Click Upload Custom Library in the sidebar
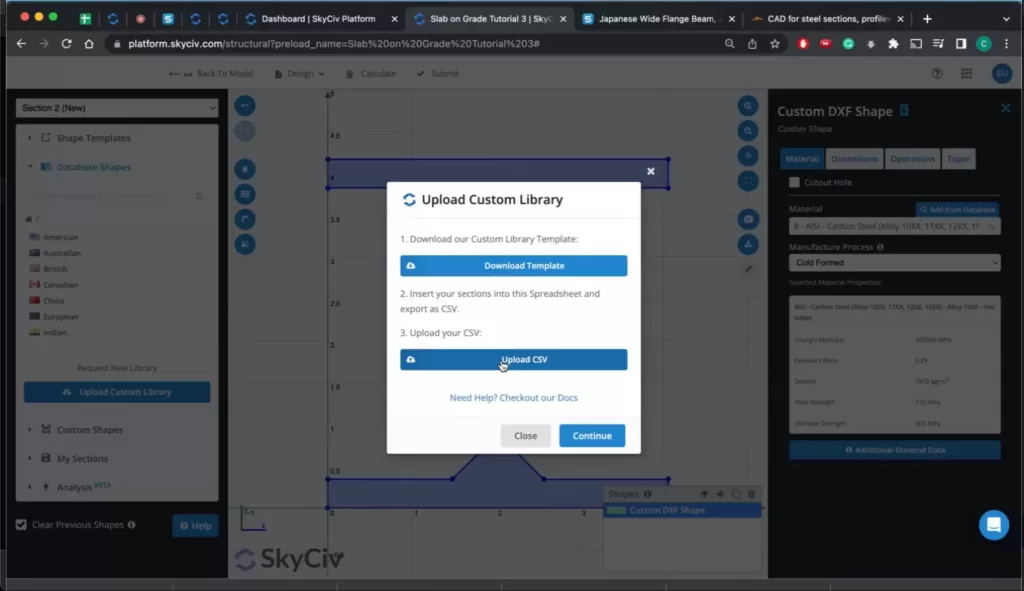 pyautogui.click(x=117, y=392)
